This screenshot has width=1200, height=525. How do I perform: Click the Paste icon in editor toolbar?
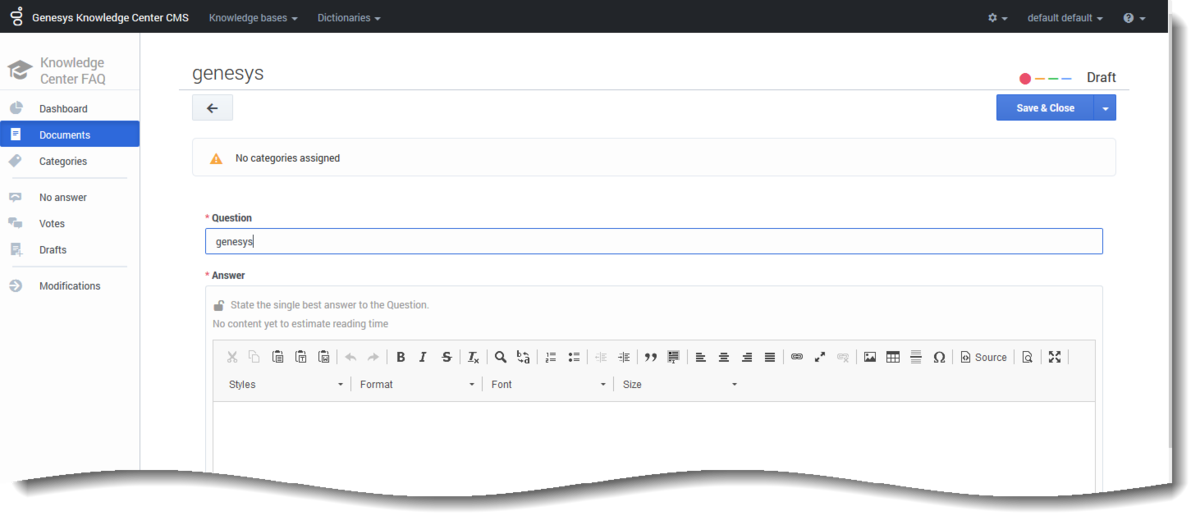pos(278,357)
